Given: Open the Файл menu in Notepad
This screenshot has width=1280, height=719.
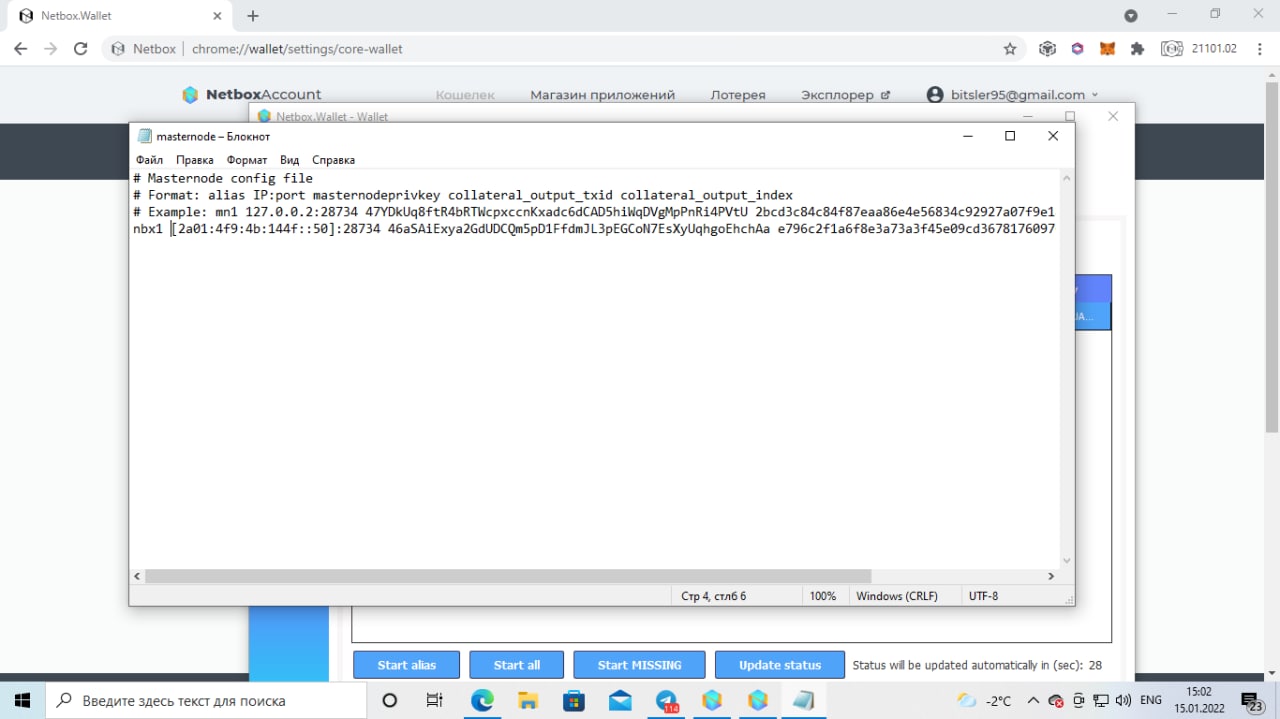Looking at the screenshot, I should [x=149, y=160].
